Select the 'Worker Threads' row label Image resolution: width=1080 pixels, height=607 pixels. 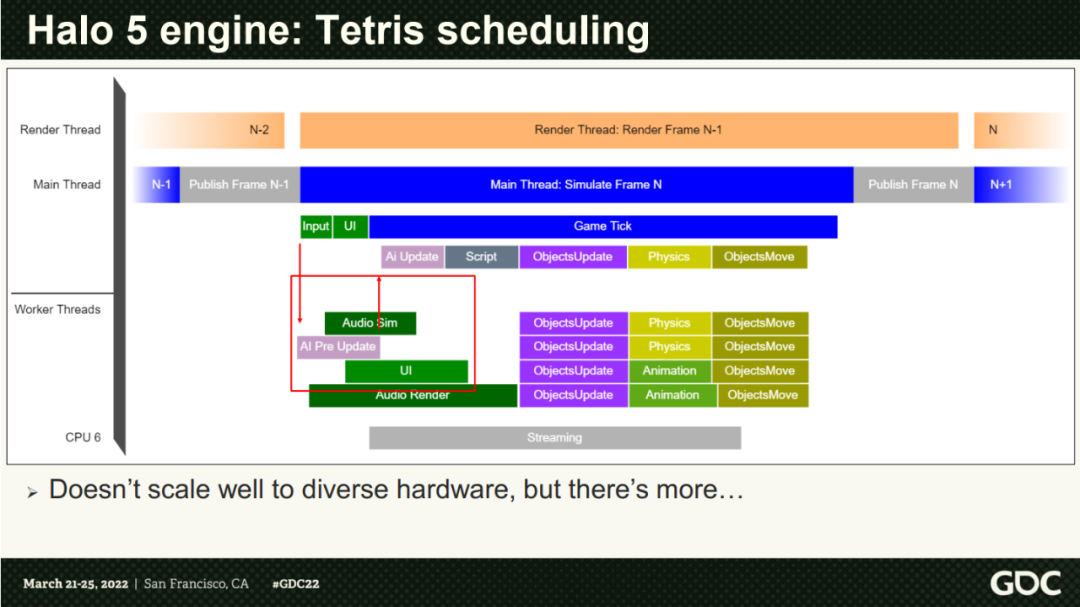57,309
